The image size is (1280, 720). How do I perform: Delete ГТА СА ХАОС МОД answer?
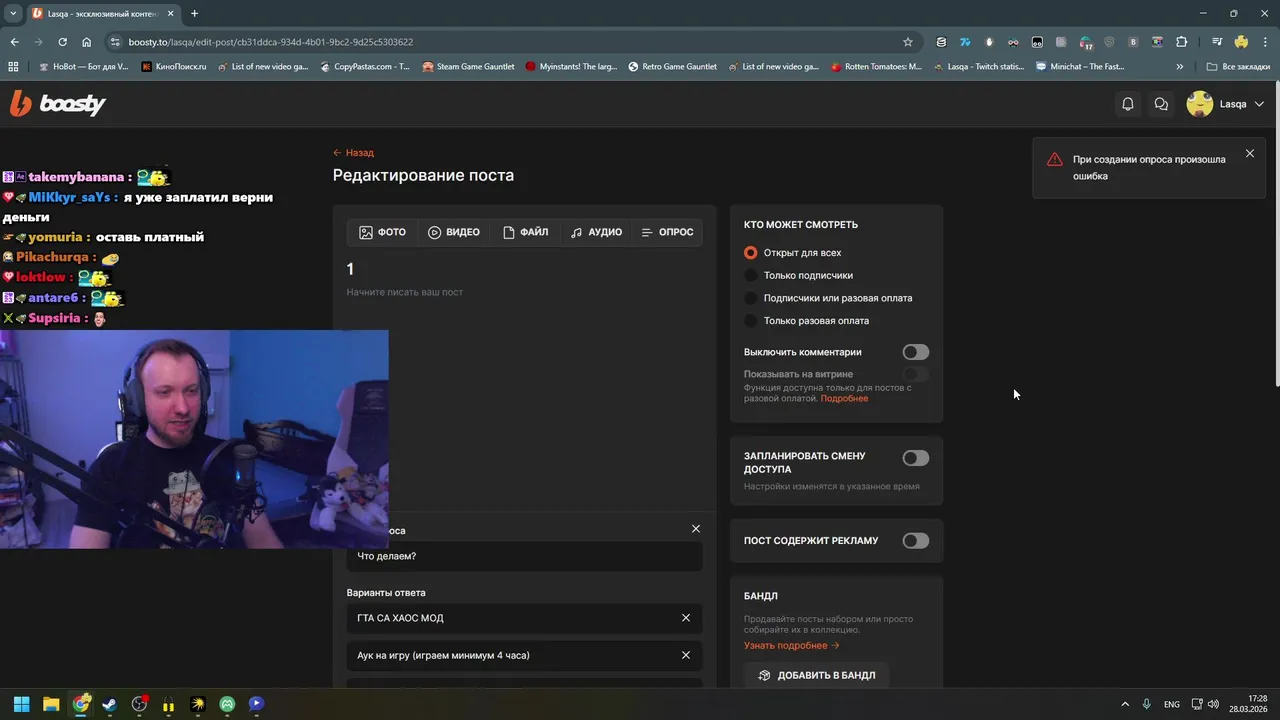coord(686,618)
